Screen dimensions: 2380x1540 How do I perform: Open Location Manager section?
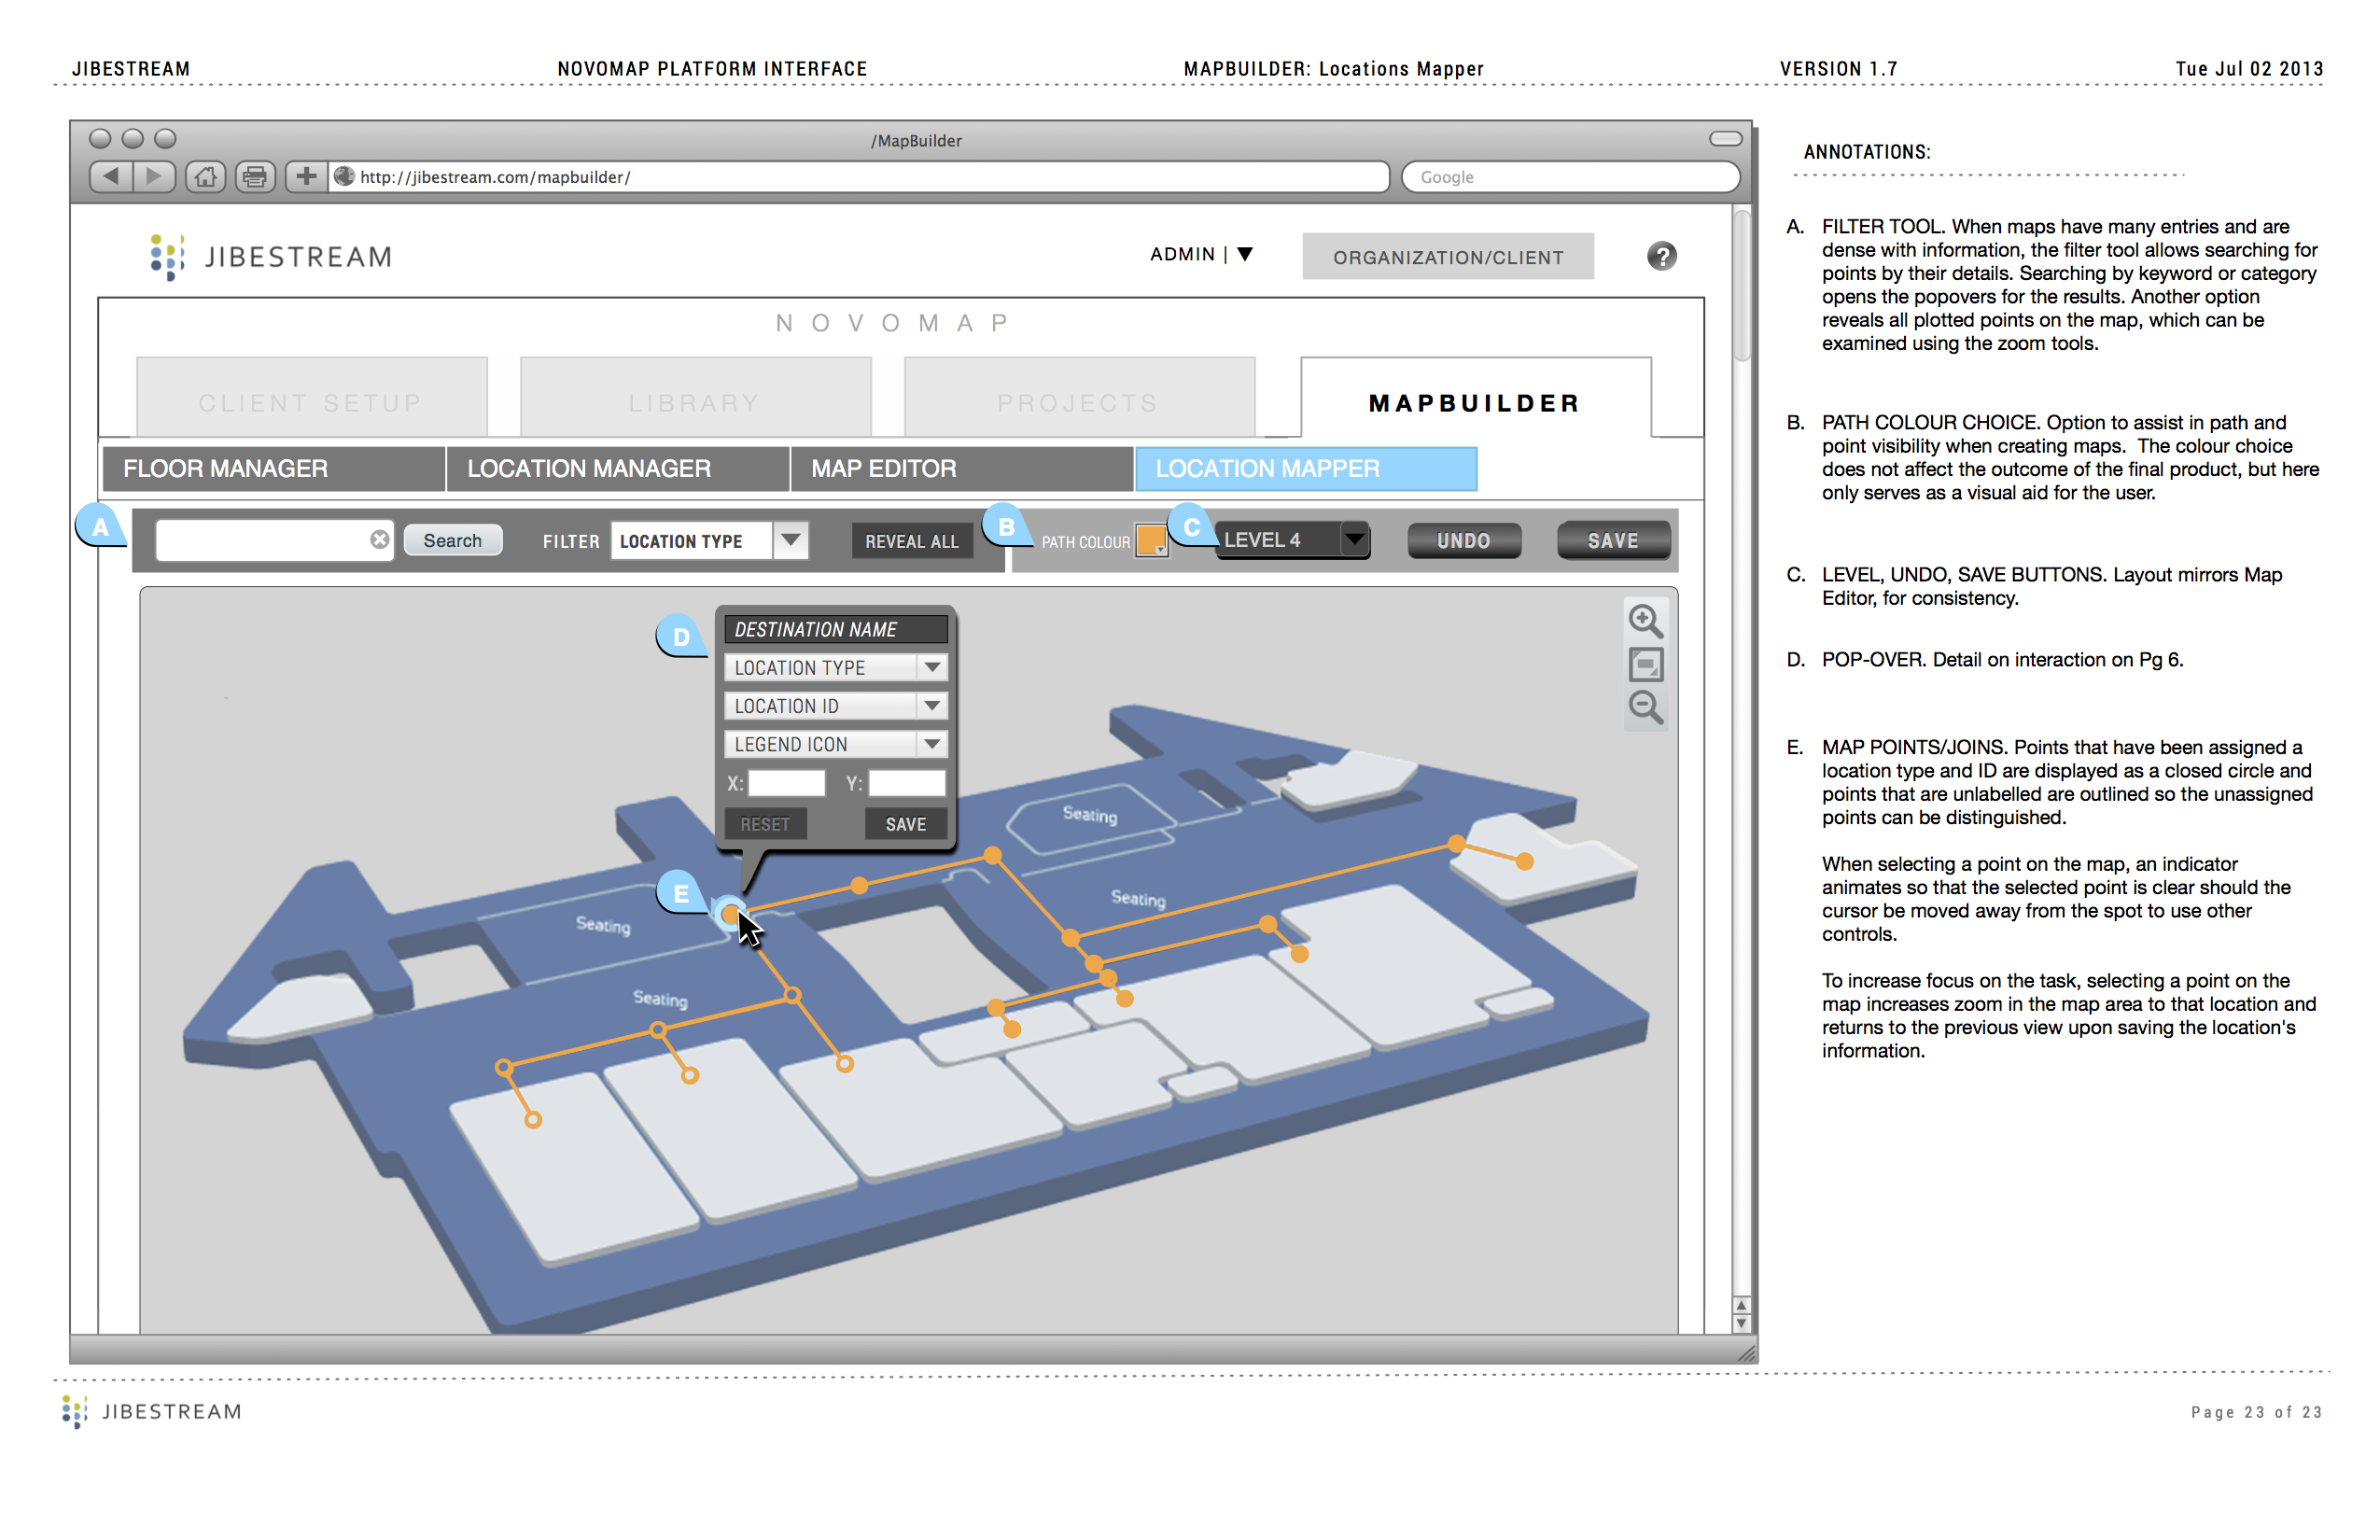(617, 469)
